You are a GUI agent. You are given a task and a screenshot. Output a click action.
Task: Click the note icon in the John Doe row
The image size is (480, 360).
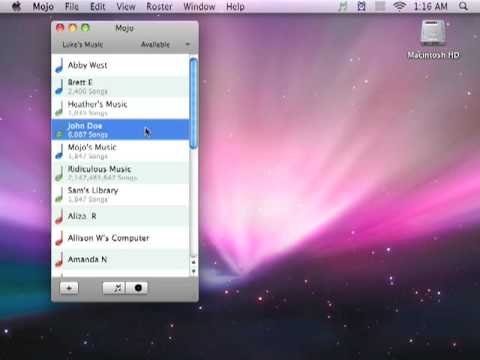click(59, 130)
